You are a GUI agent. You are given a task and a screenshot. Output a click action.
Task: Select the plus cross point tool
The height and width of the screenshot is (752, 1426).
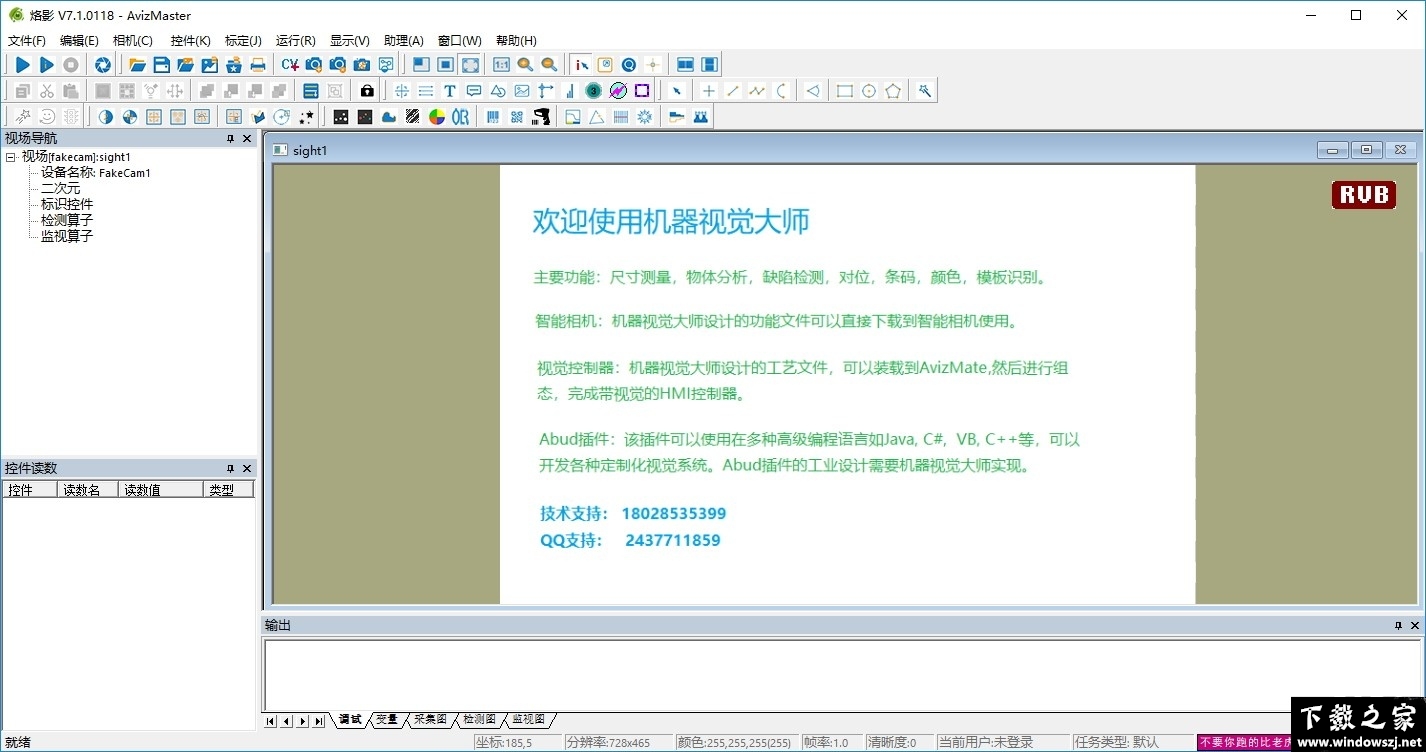[709, 91]
